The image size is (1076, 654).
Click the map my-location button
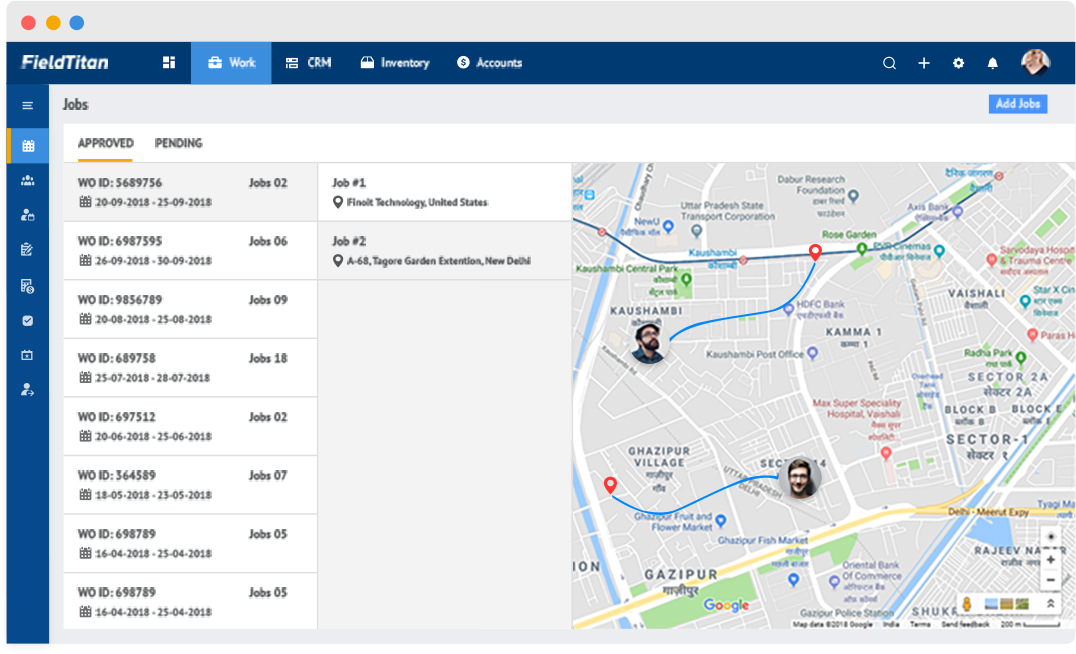(x=1051, y=537)
